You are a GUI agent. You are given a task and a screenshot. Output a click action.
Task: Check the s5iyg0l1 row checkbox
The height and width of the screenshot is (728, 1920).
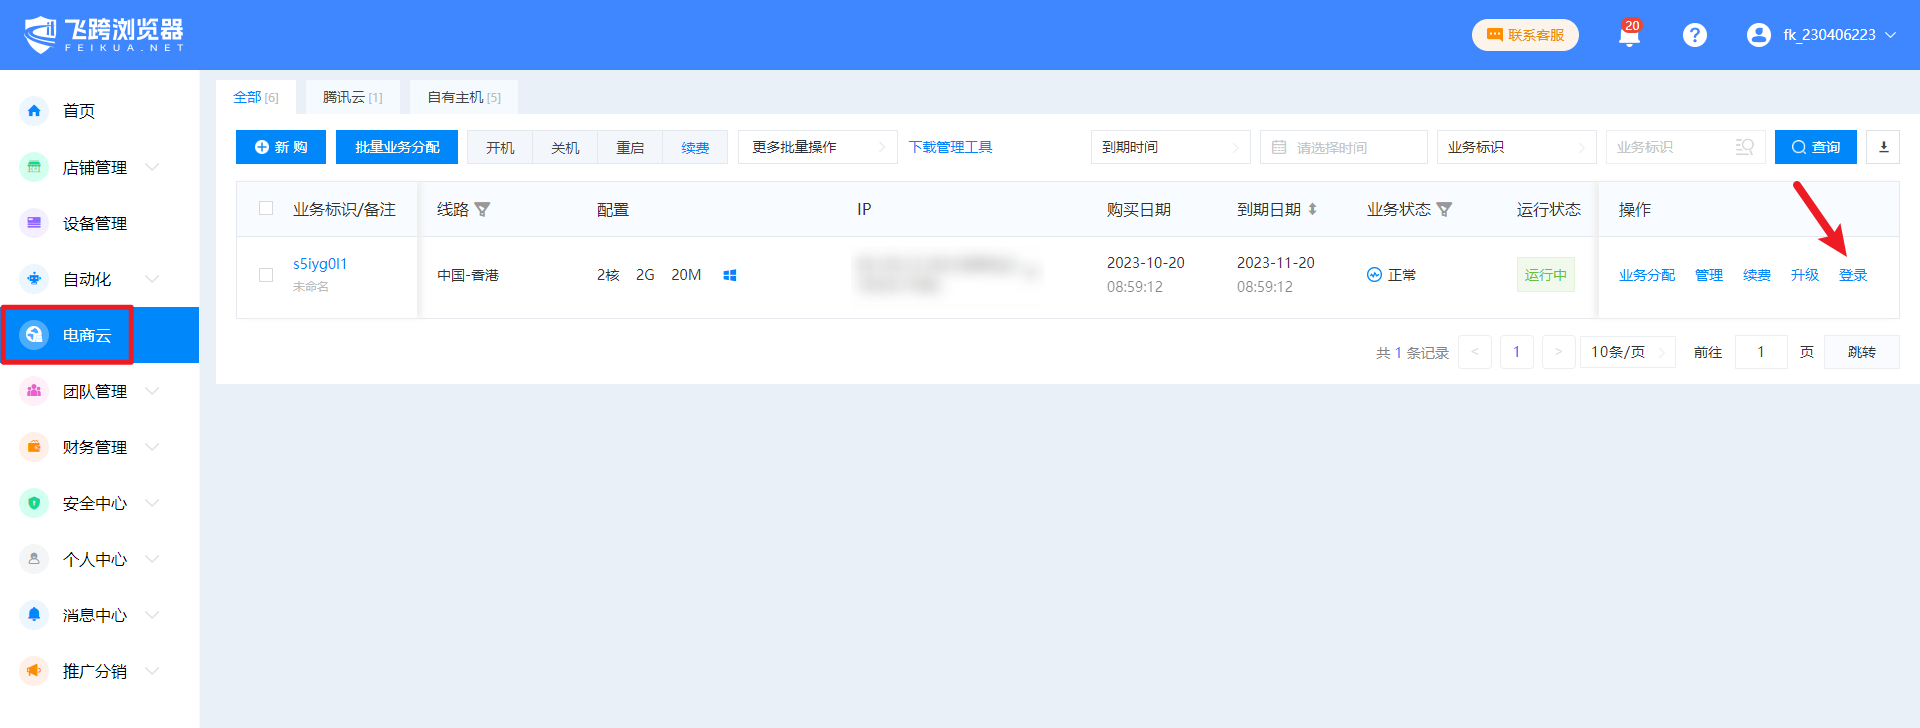point(266,275)
